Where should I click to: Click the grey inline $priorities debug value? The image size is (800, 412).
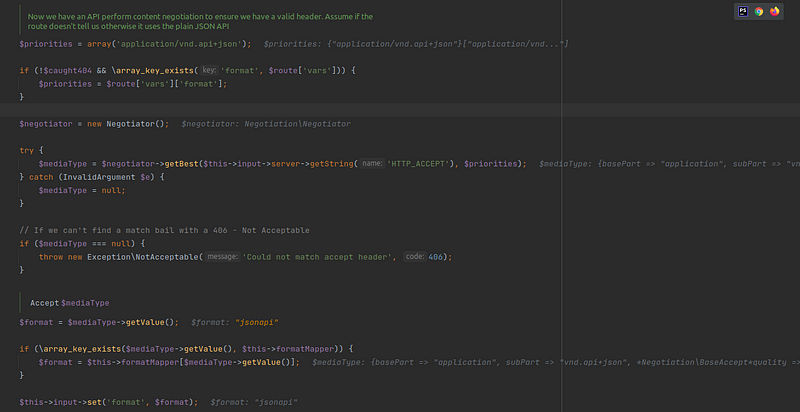[416, 44]
